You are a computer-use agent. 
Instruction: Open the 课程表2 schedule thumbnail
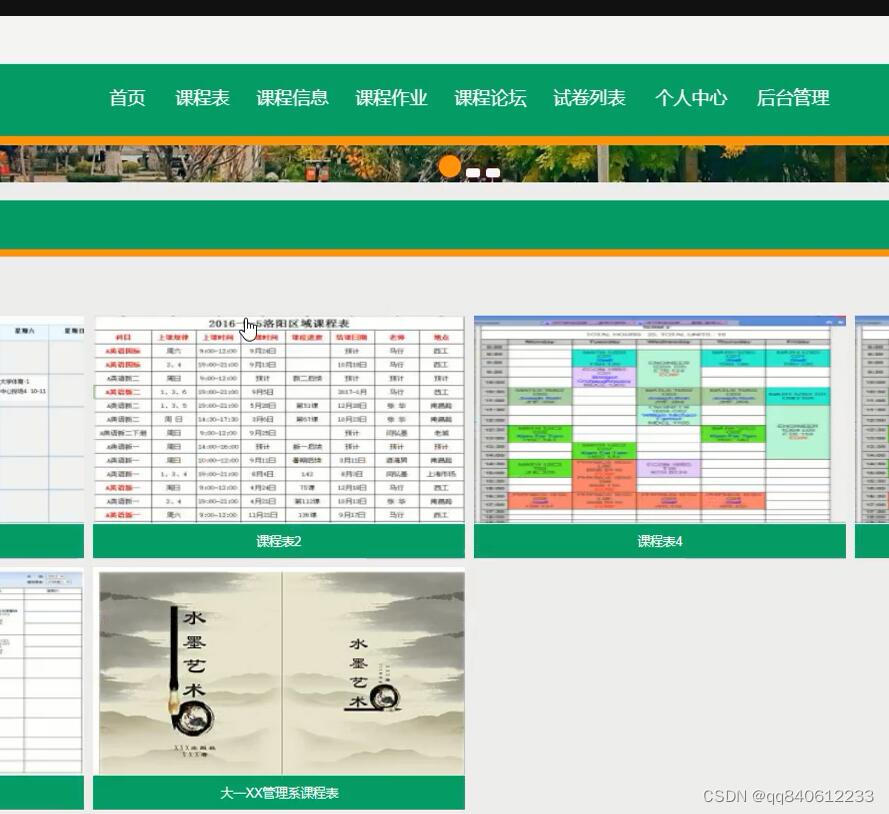[x=278, y=420]
